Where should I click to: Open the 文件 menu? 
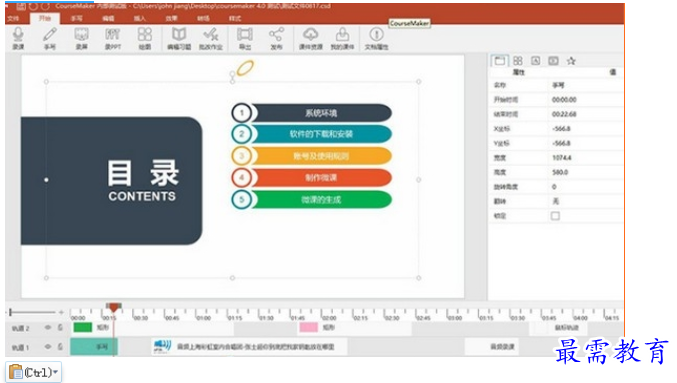point(13,19)
